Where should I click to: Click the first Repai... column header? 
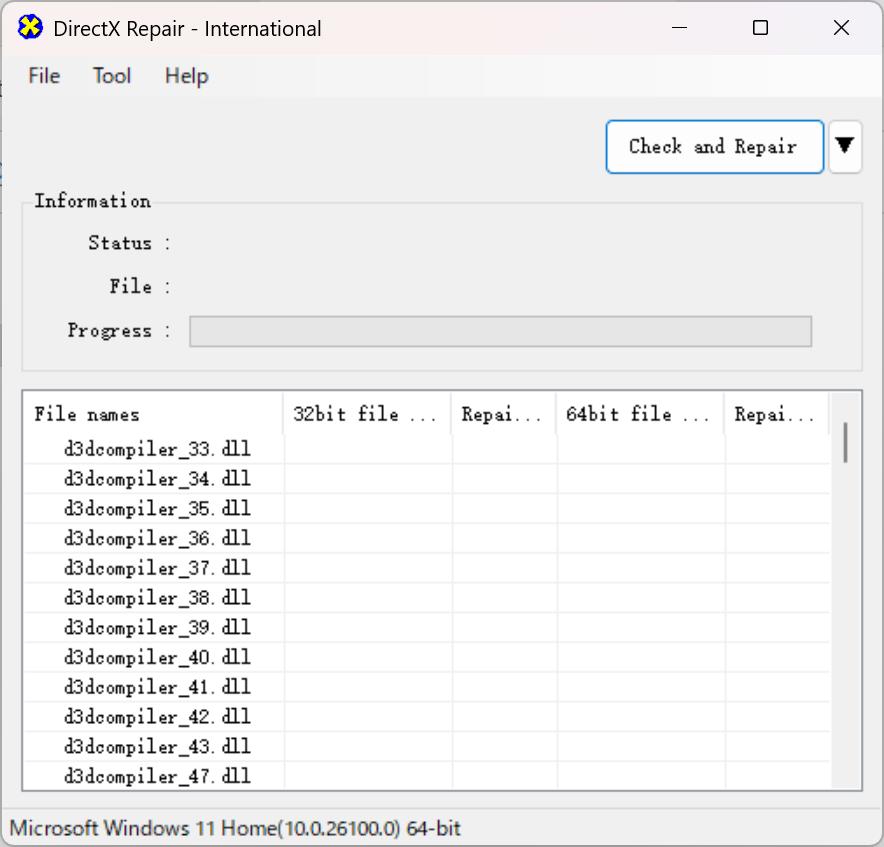pyautogui.click(x=503, y=414)
